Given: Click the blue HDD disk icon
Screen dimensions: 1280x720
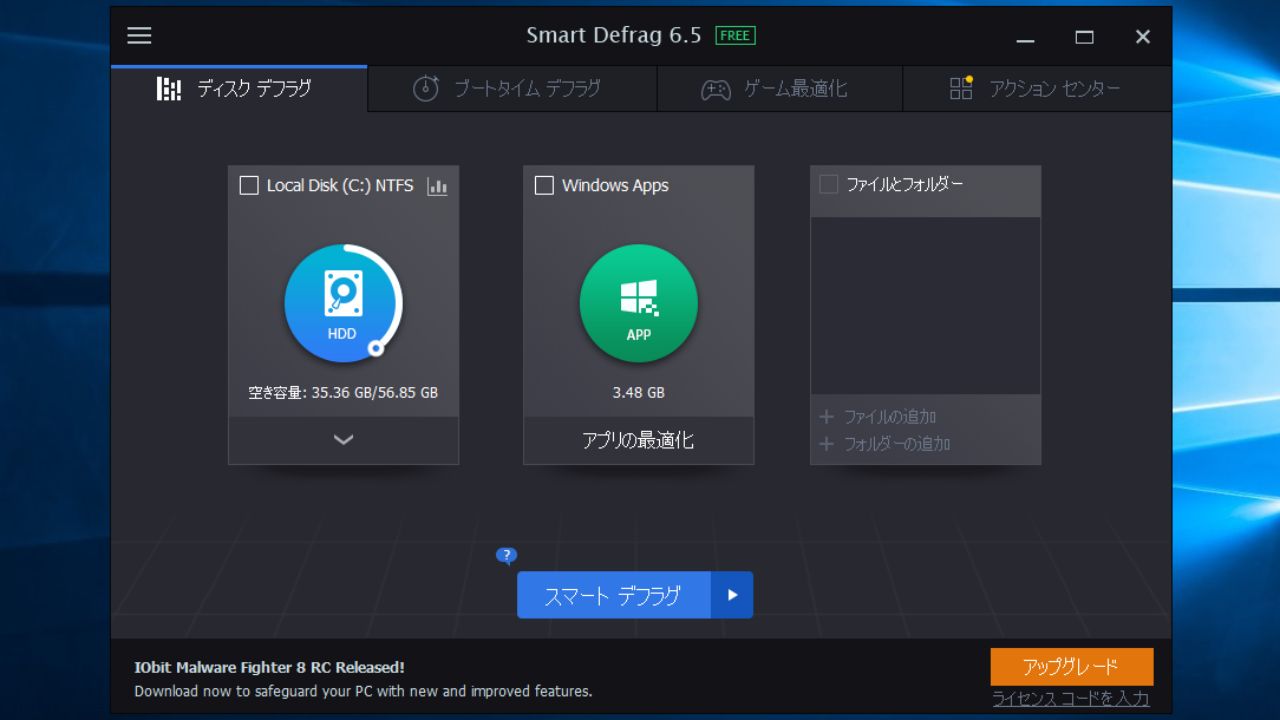Looking at the screenshot, I should (x=342, y=302).
